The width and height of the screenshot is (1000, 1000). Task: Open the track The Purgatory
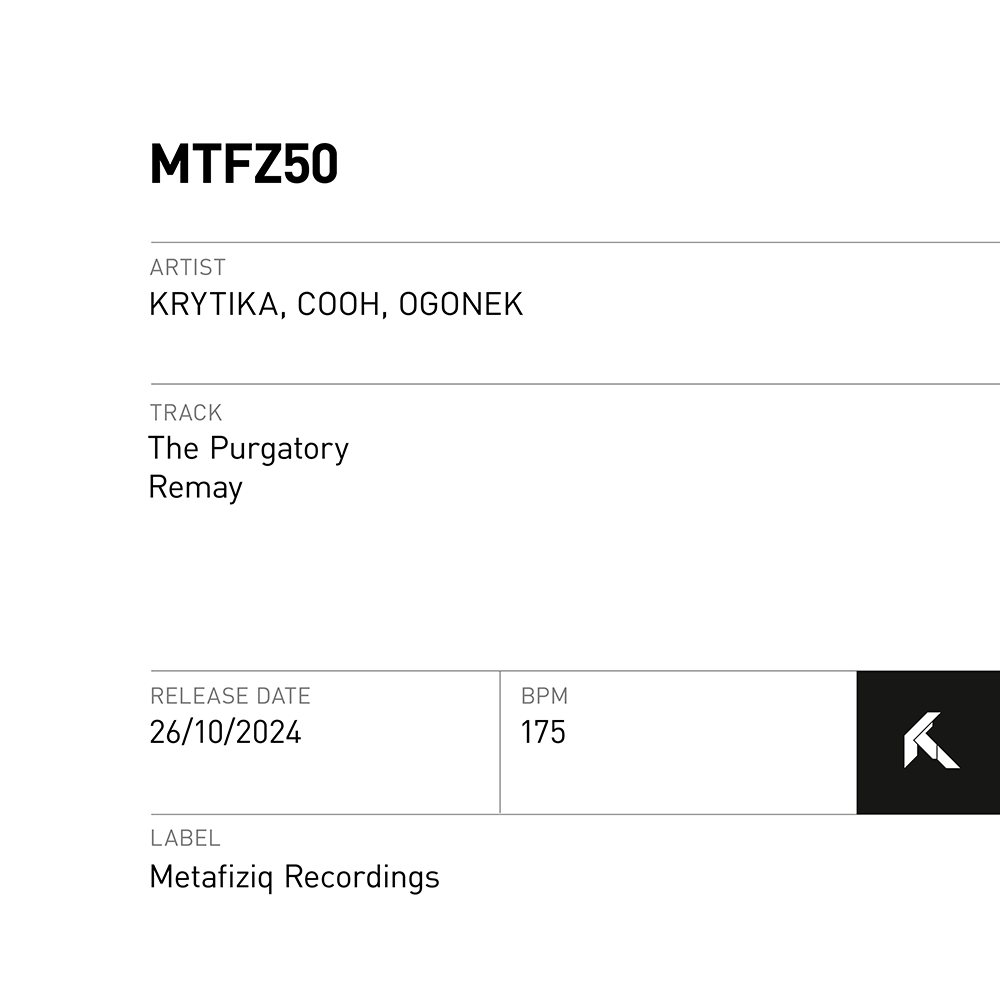click(248, 449)
